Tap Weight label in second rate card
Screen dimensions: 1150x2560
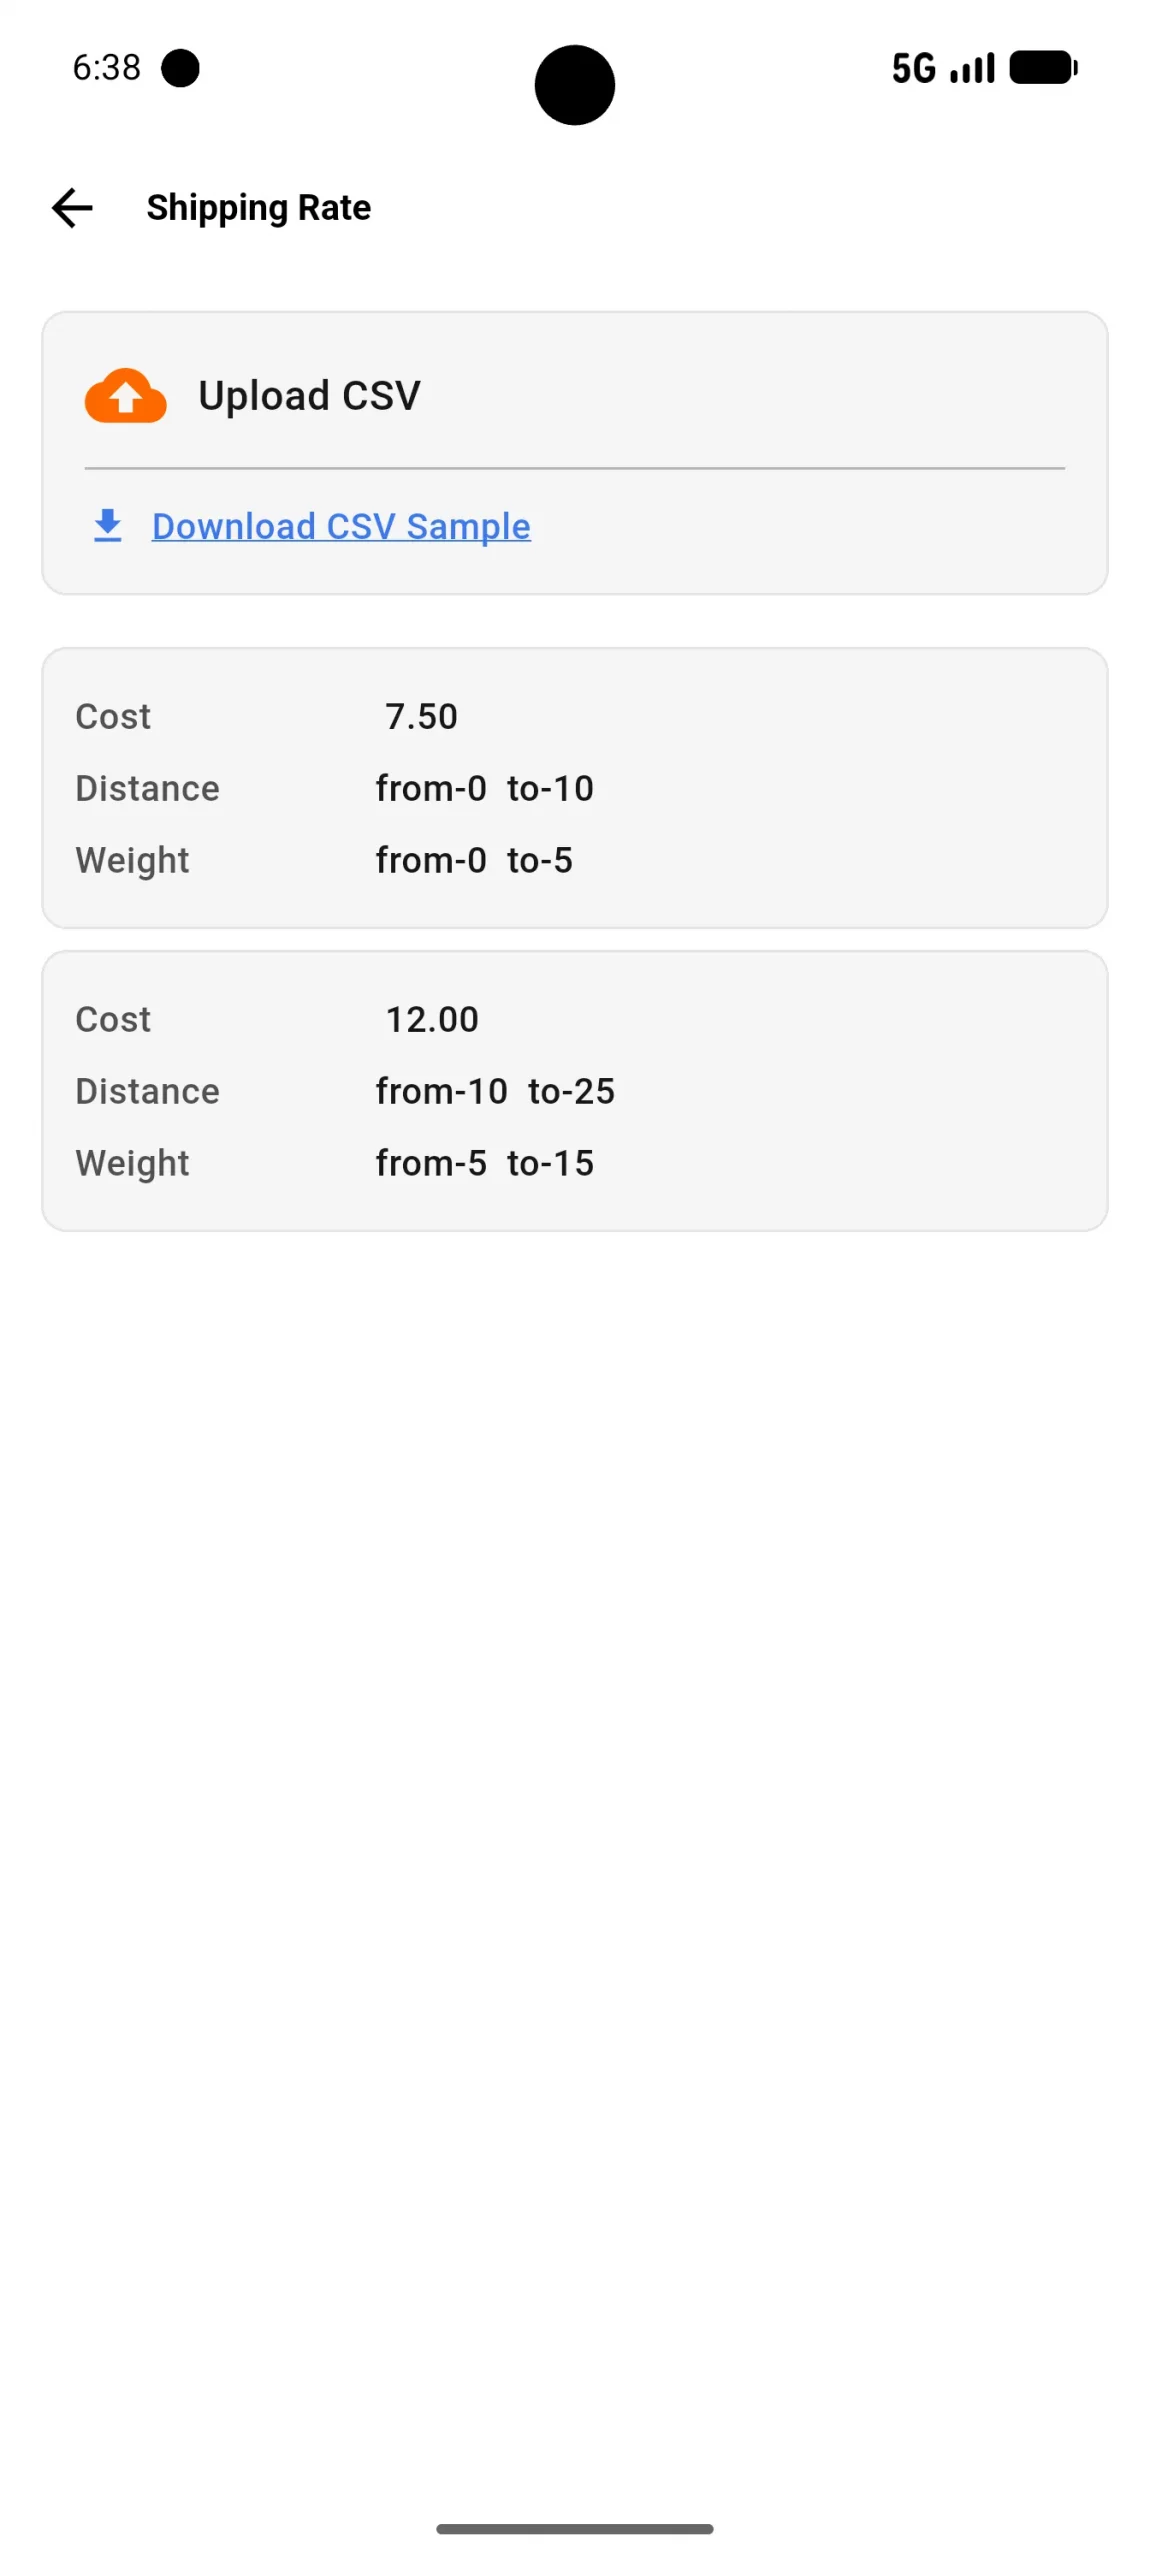tap(132, 1164)
